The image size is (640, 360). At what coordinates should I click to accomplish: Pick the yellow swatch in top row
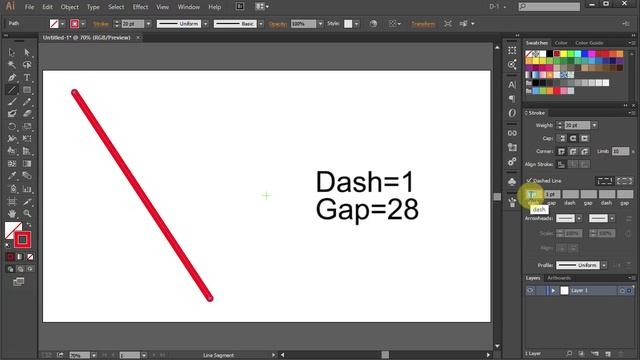[563, 54]
